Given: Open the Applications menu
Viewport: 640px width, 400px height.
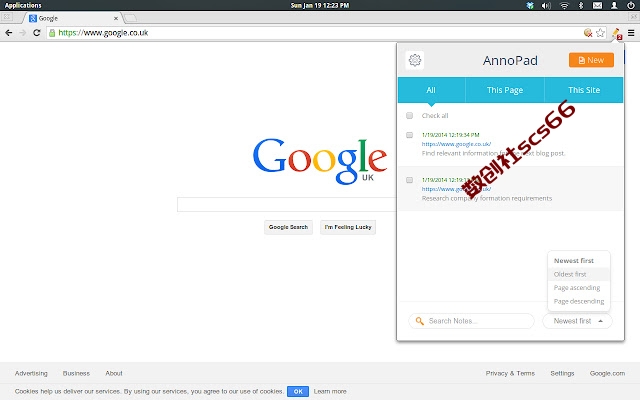Looking at the screenshot, I should pyautogui.click(x=23, y=5).
